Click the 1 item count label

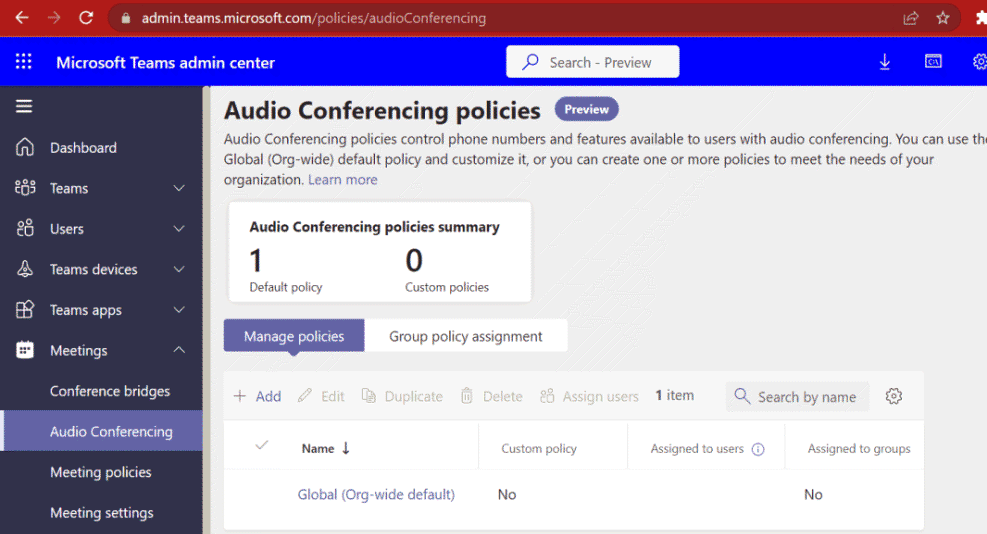coord(674,395)
